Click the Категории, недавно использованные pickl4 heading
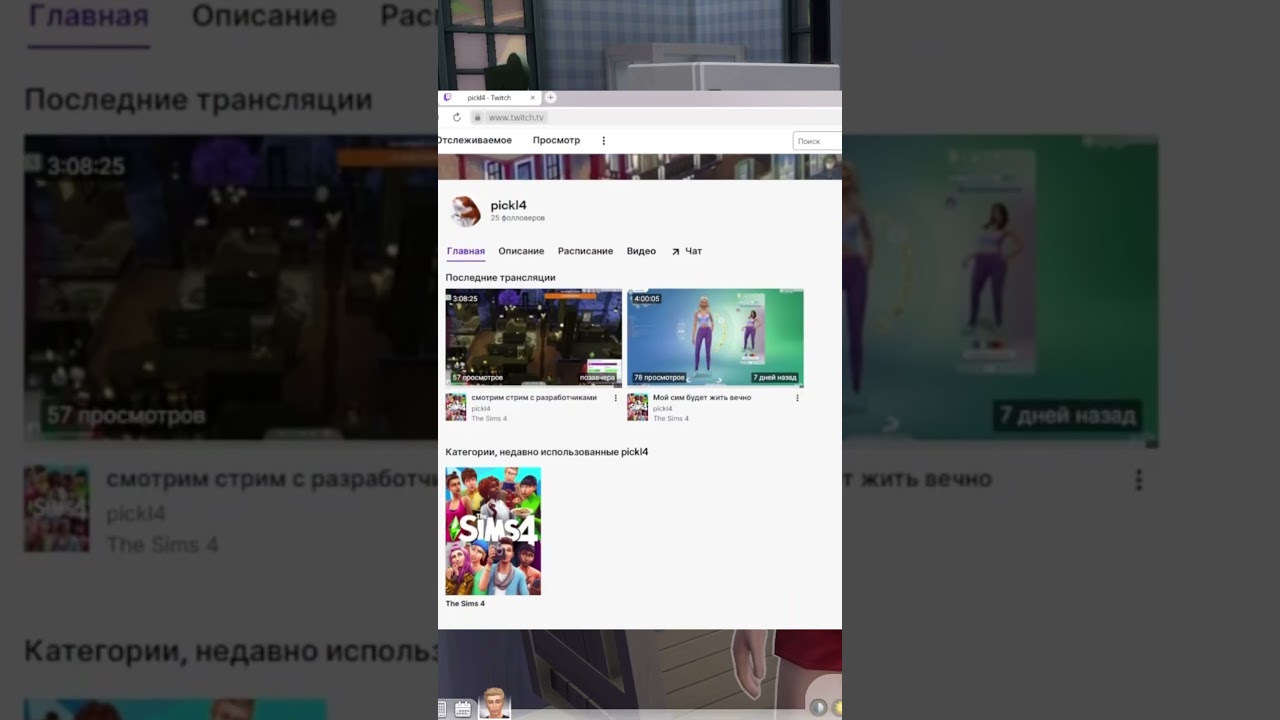This screenshot has width=1280, height=720. click(x=547, y=452)
